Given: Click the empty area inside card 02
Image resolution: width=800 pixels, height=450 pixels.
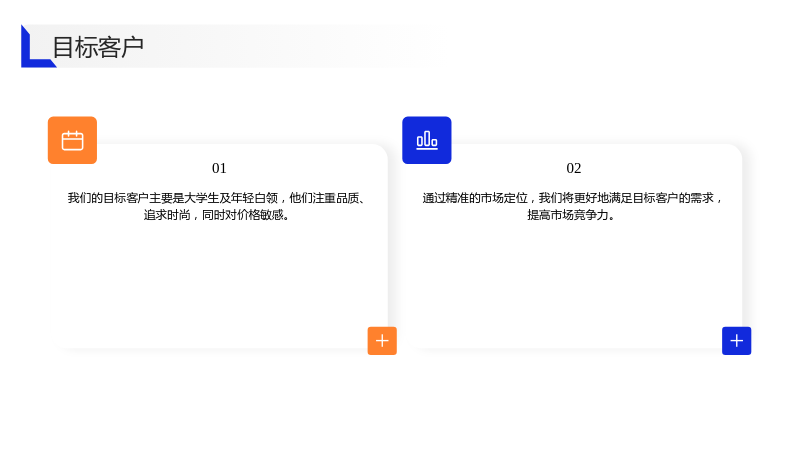Looking at the screenshot, I should (571, 281).
